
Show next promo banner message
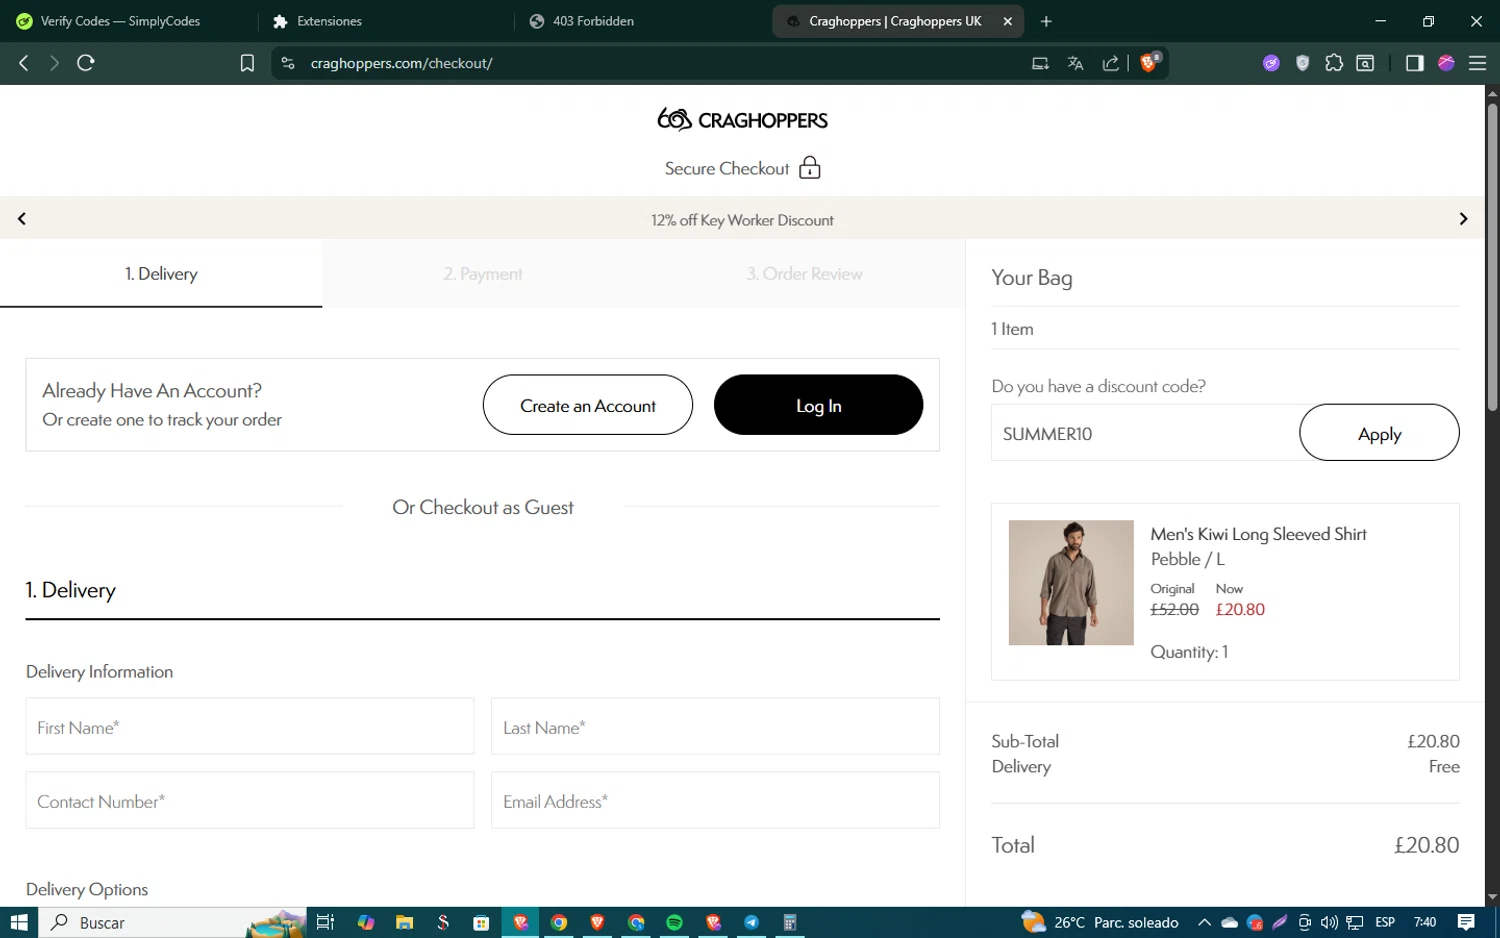click(x=1463, y=219)
